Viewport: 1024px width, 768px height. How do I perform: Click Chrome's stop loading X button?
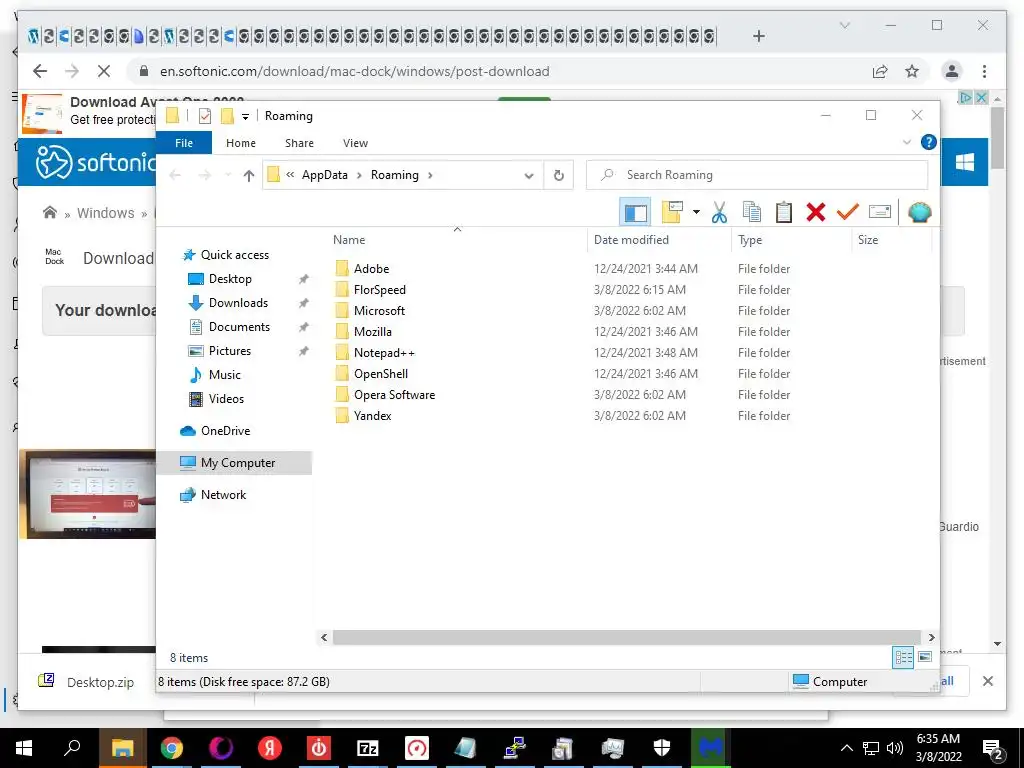[104, 71]
